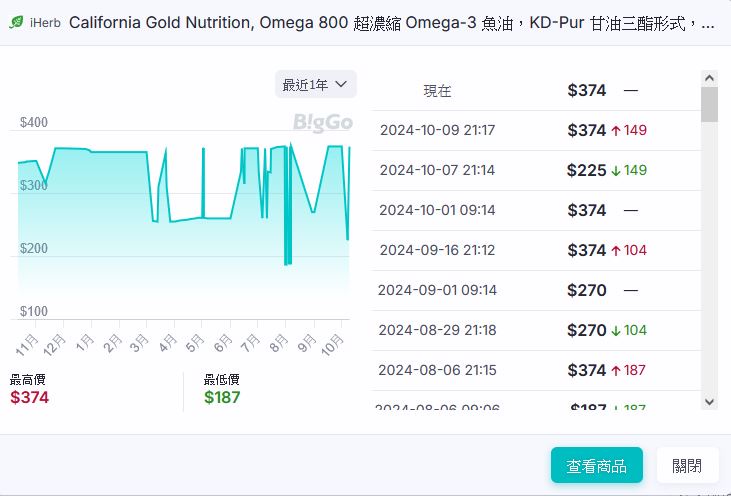Viewport: 731px width, 496px height.
Task: Select the 2024-09-01 09:14 price entry
Action: (535, 290)
